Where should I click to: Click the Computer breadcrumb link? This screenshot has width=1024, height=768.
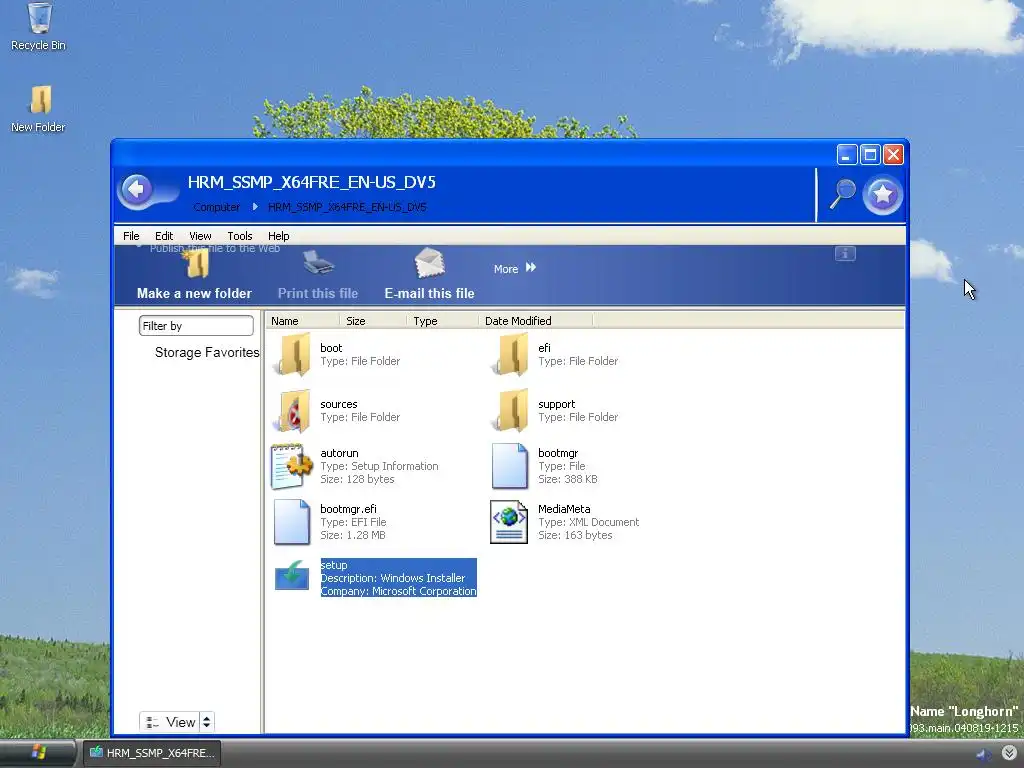tap(216, 207)
